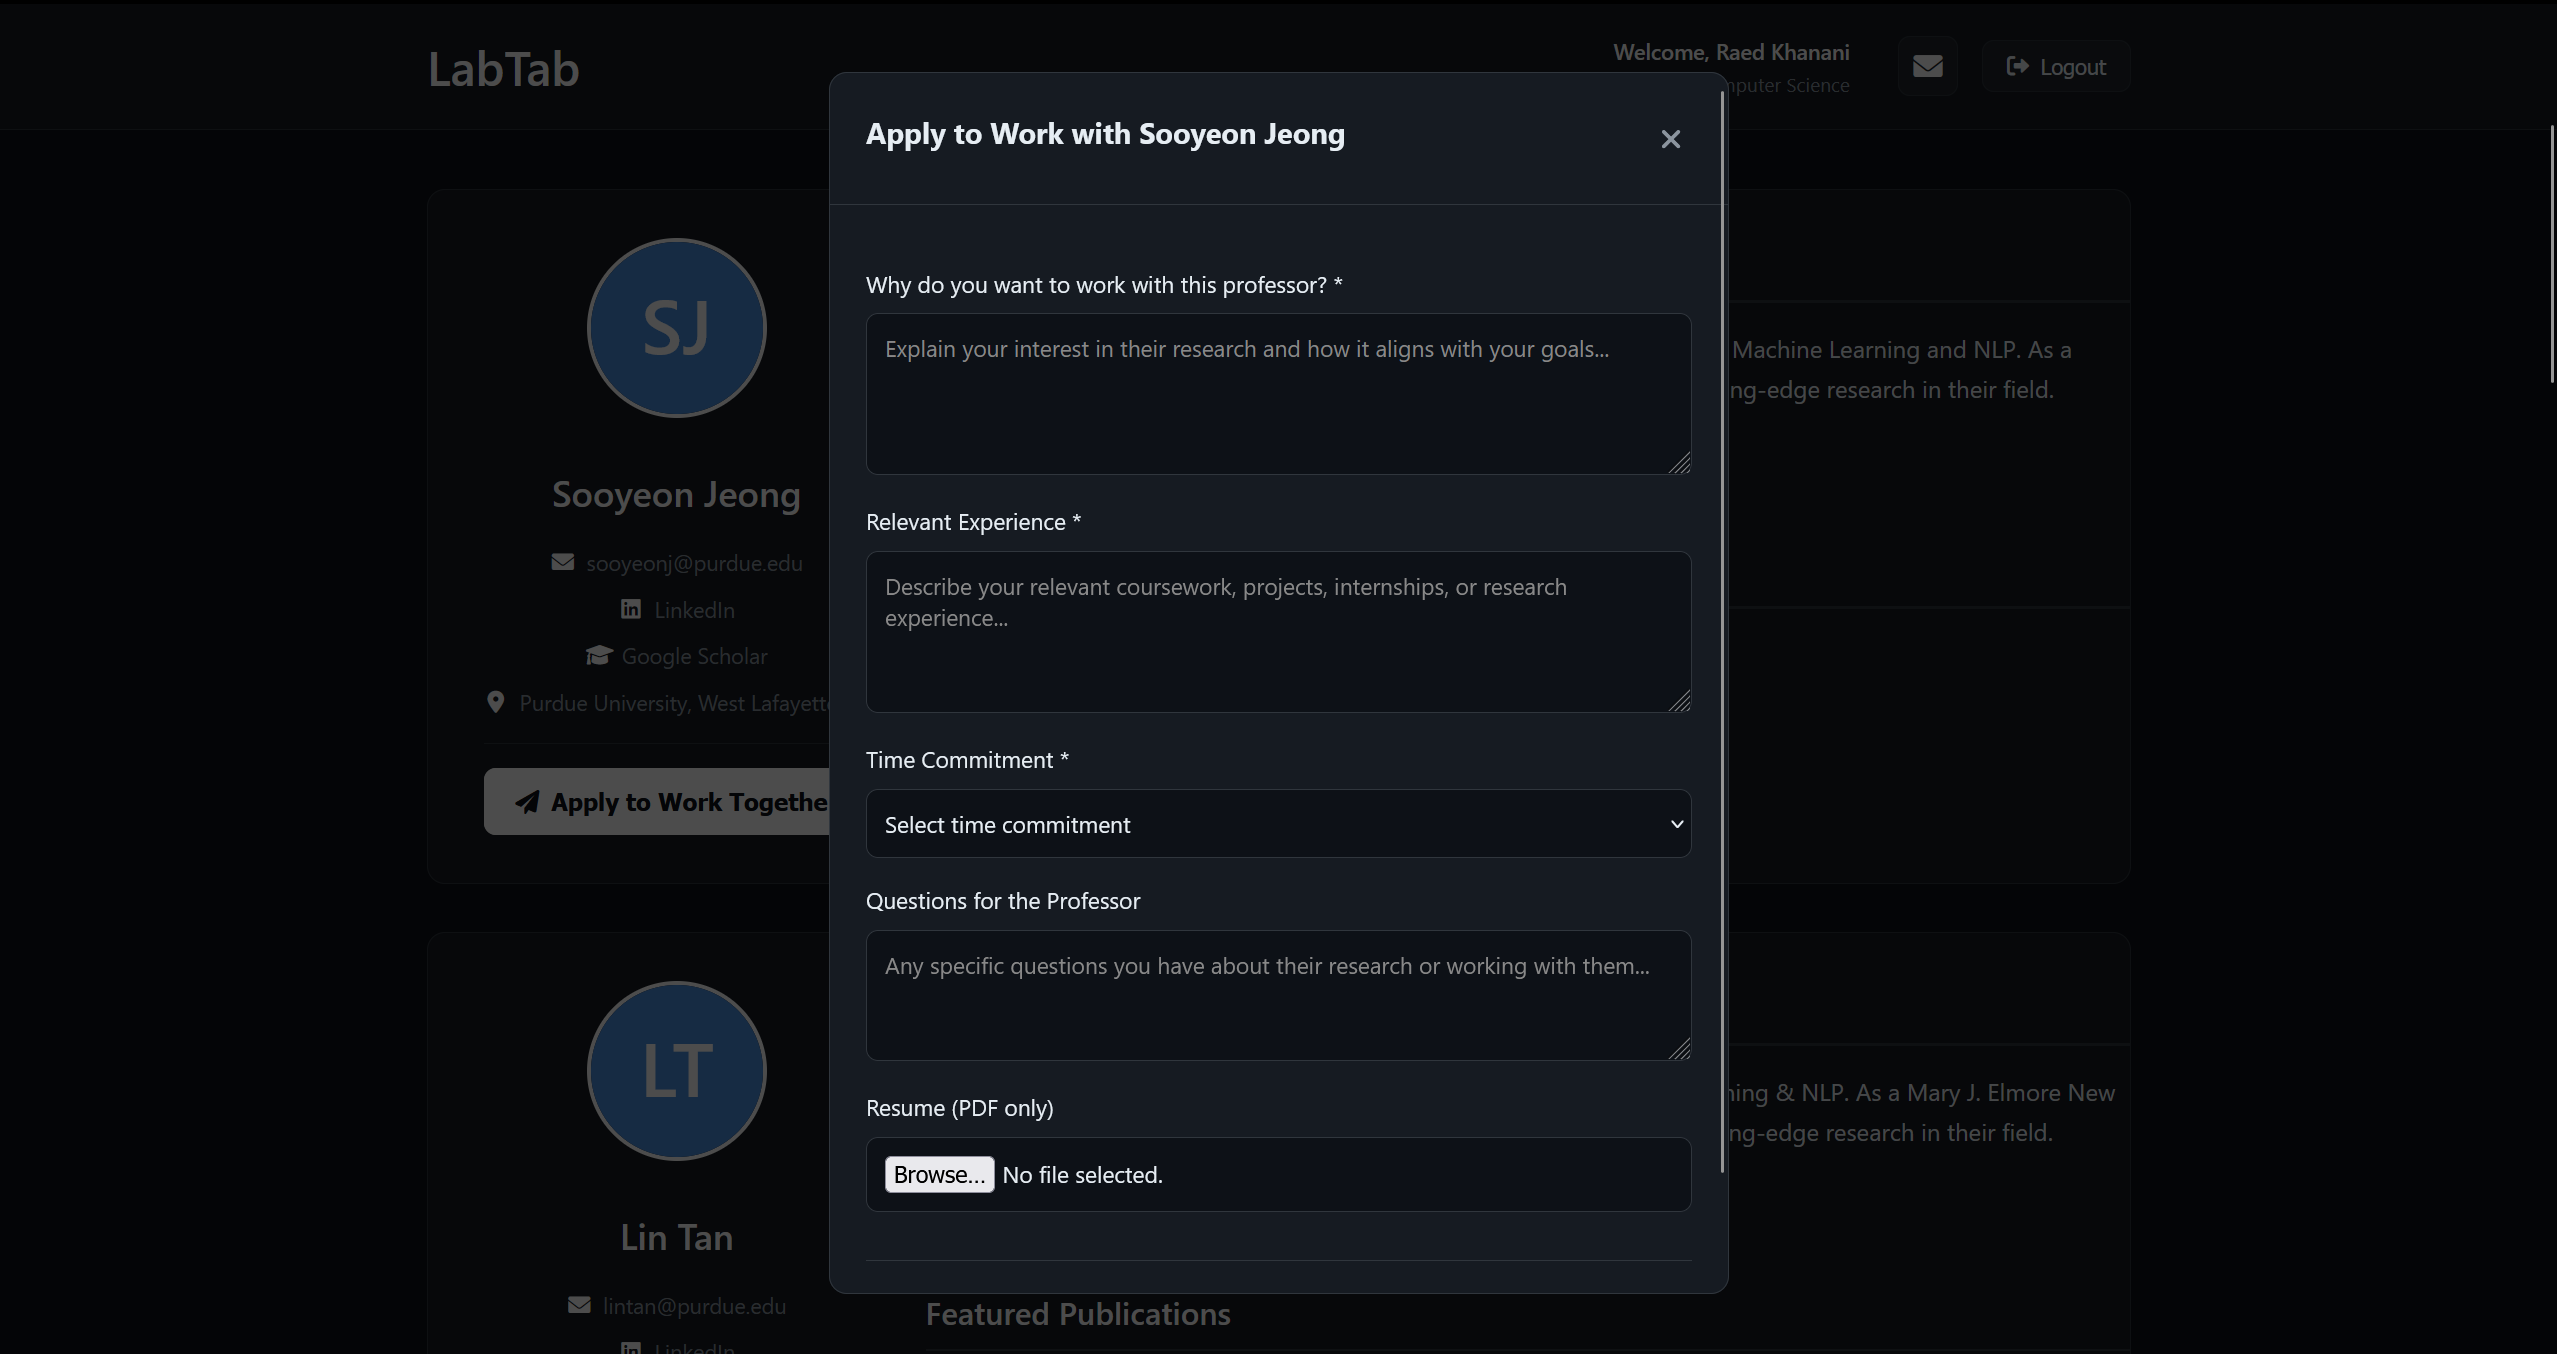Click the Time Commitment dropdown chevron arrow

click(x=1677, y=824)
